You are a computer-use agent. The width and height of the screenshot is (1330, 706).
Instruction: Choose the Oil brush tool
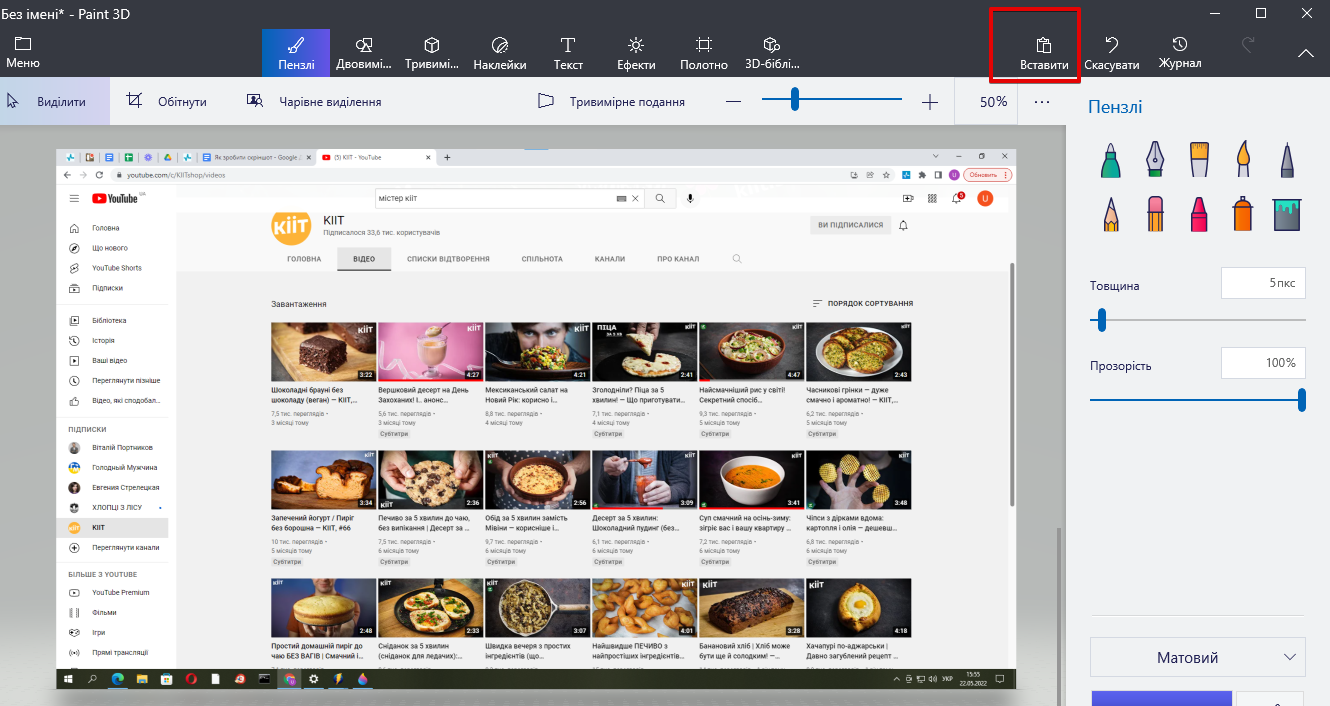tap(1200, 158)
